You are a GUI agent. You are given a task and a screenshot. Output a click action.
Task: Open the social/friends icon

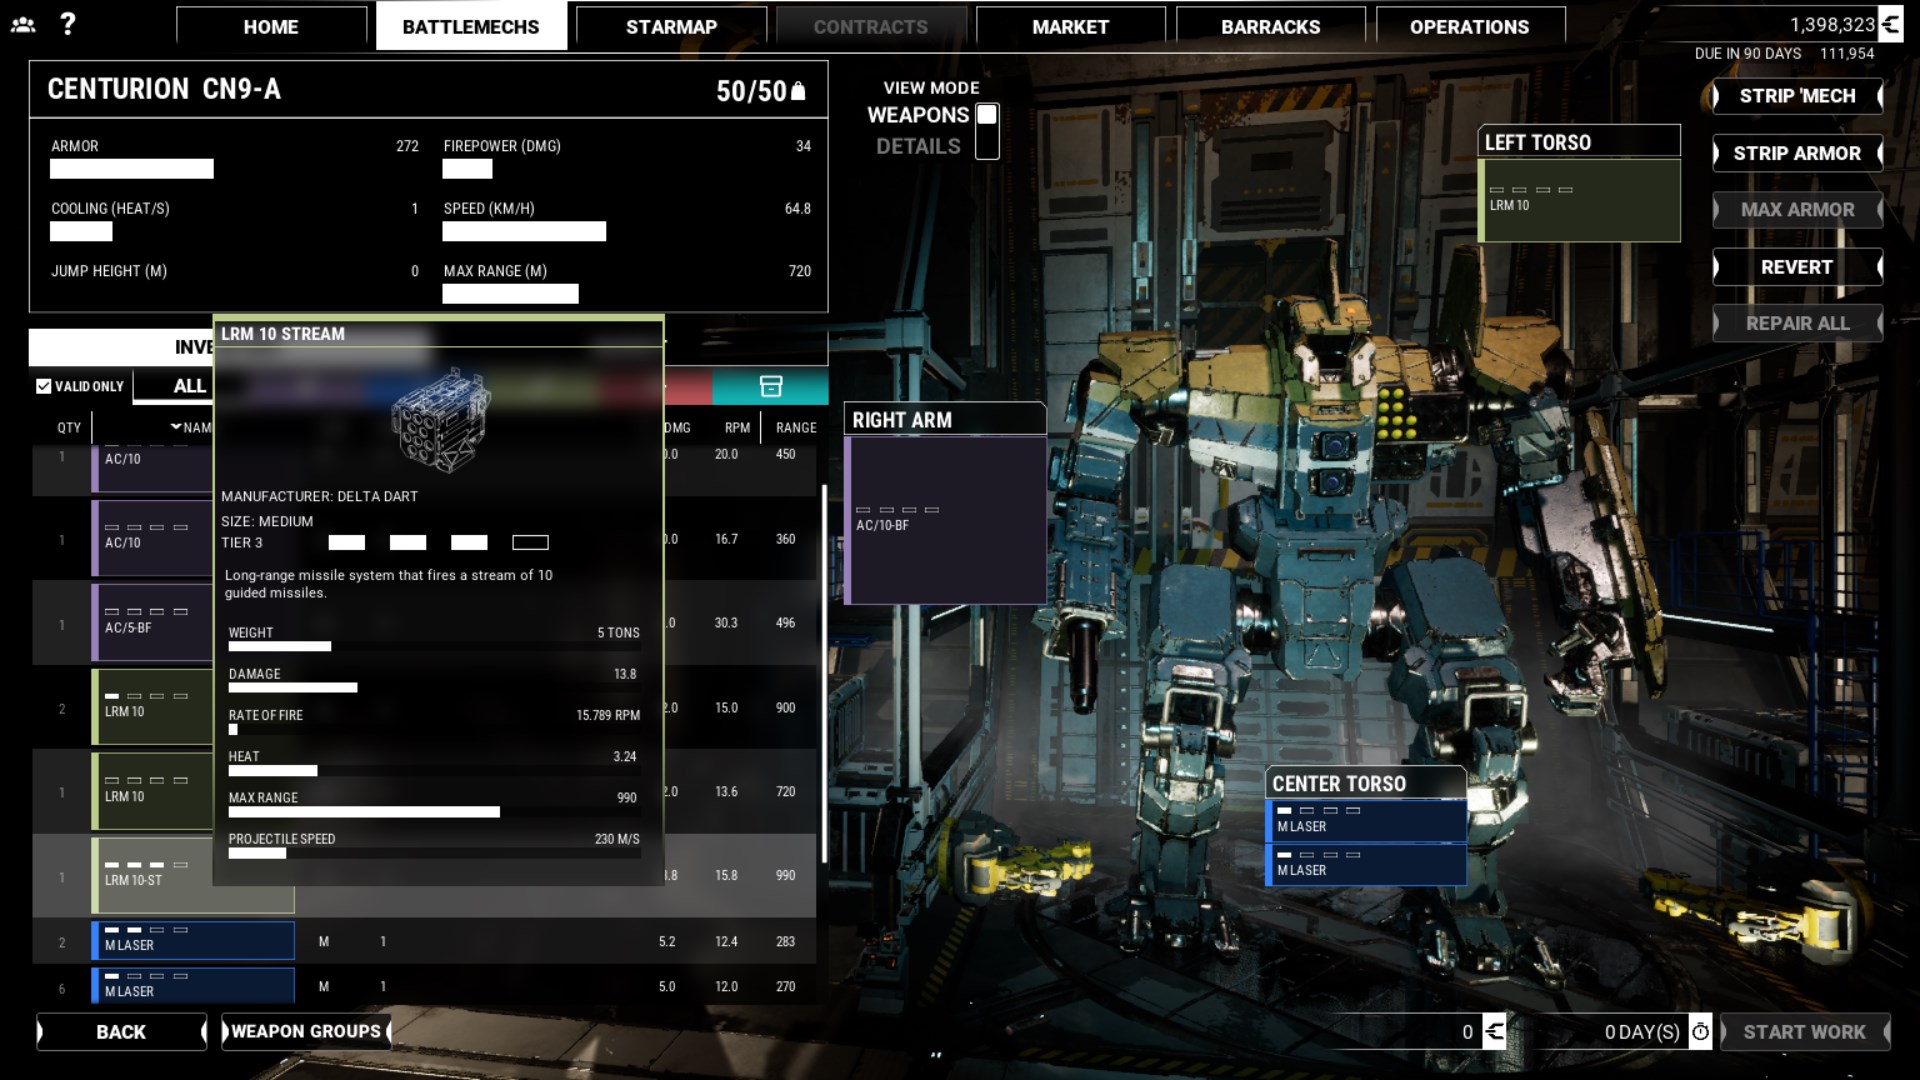click(23, 25)
